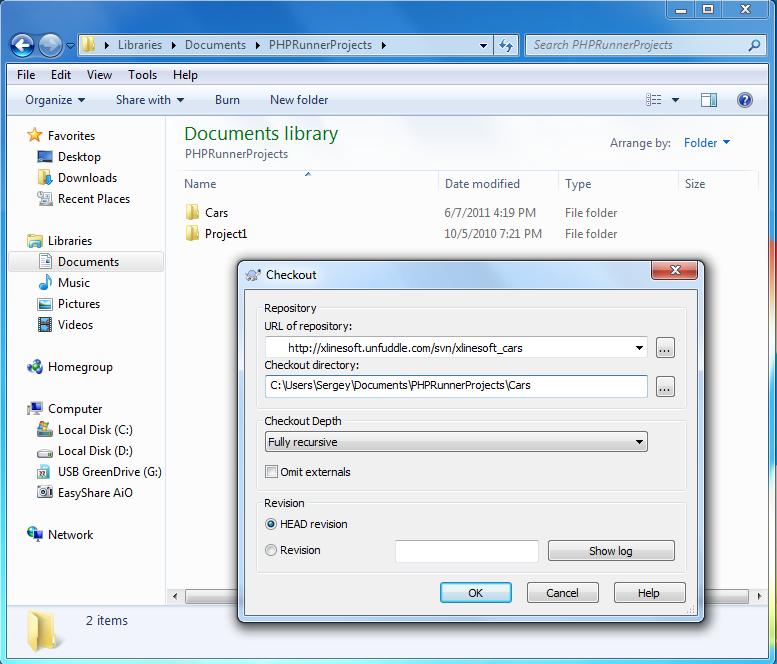Open the Arrange by Folder dropdown
The image size is (777, 664).
[707, 143]
